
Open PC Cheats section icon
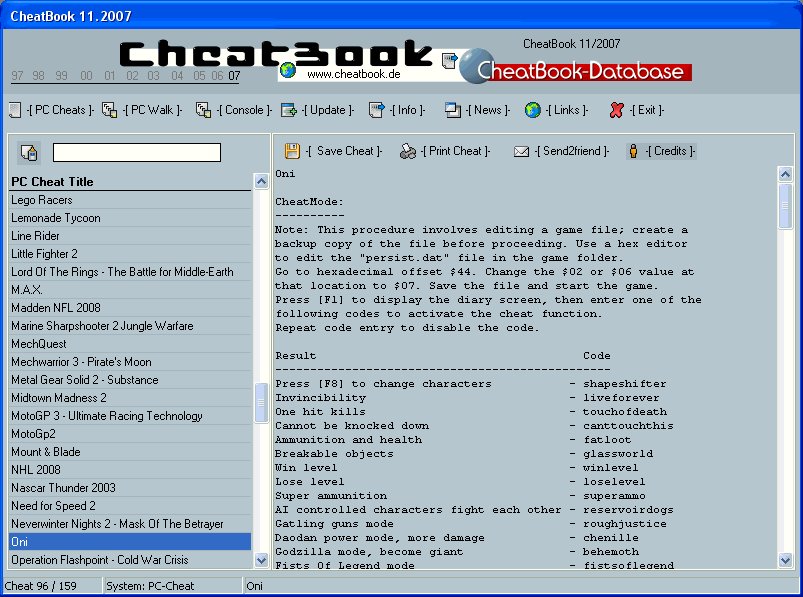15,110
